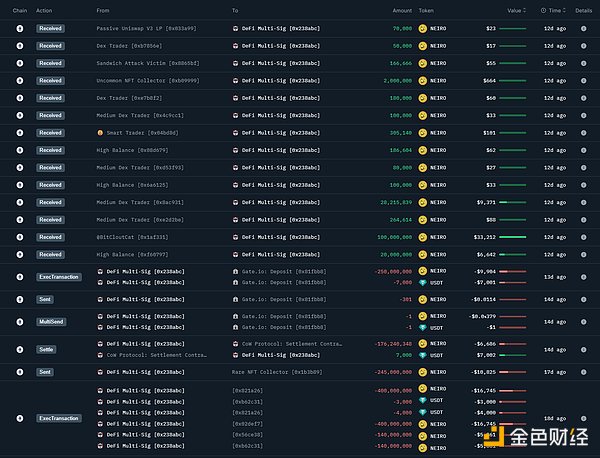Click the DeFi Multi-Sig icon in the Sandwich Attack Victim row
The width and height of the screenshot is (600, 458).
pyautogui.click(x=236, y=63)
